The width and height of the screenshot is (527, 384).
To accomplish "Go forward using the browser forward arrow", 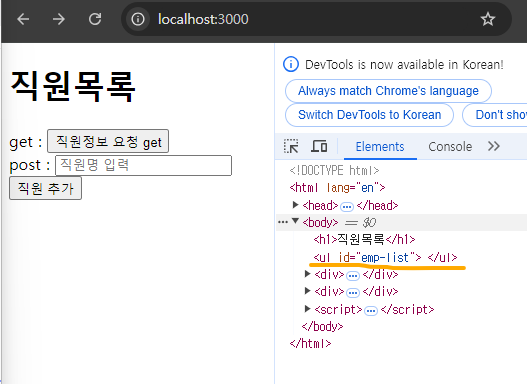I will [59, 19].
